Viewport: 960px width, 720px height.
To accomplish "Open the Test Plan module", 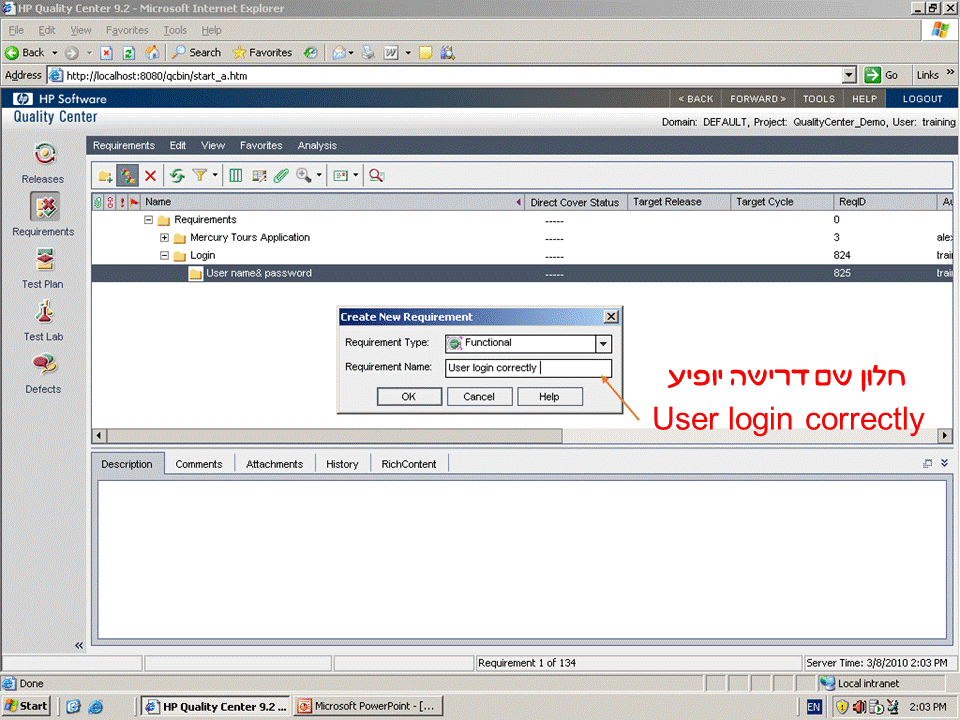I will pyautogui.click(x=43, y=268).
